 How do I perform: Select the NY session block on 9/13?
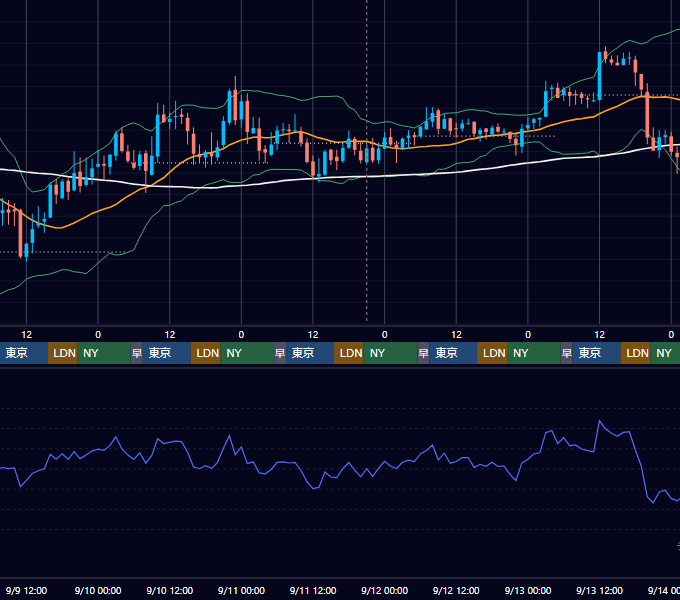click(x=665, y=353)
